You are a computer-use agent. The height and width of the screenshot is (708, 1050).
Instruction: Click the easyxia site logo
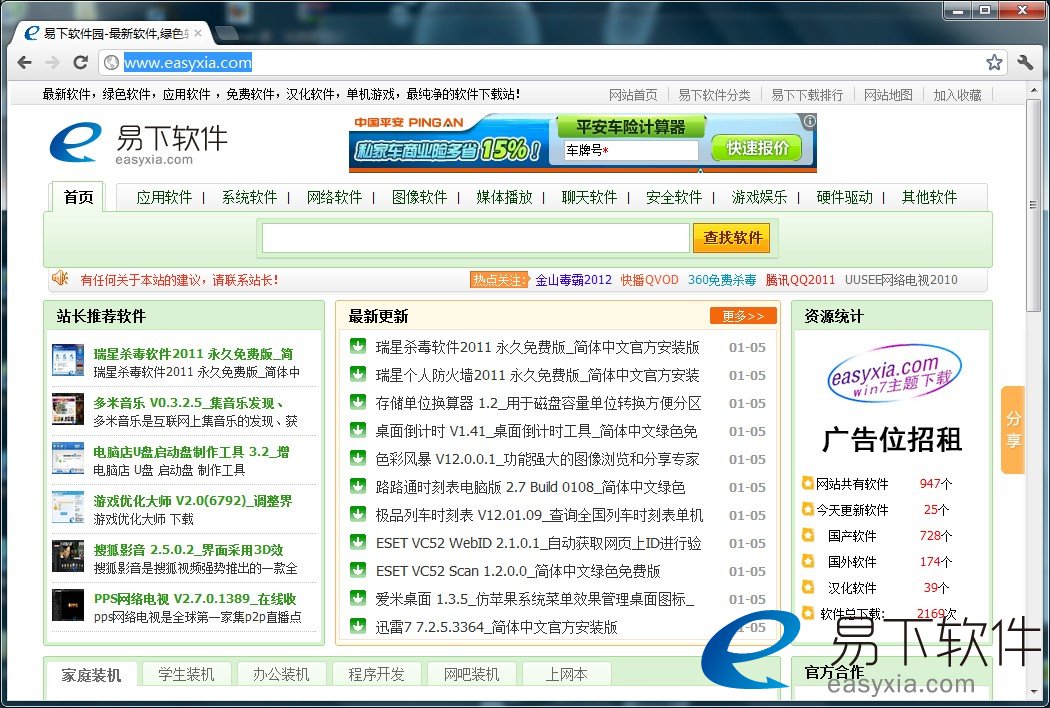point(138,144)
